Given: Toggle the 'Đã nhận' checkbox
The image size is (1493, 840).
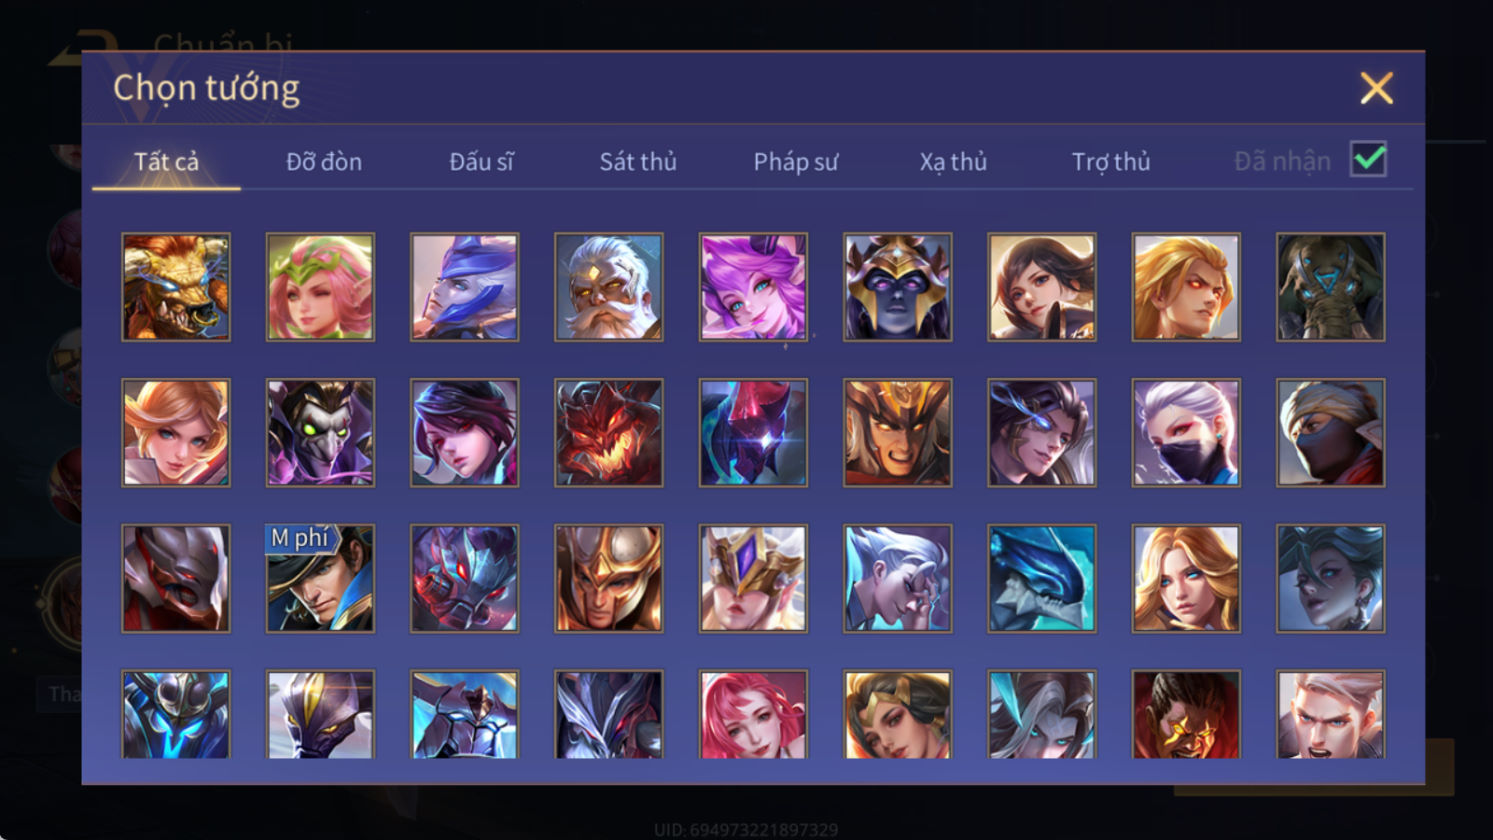Looking at the screenshot, I should (1368, 159).
